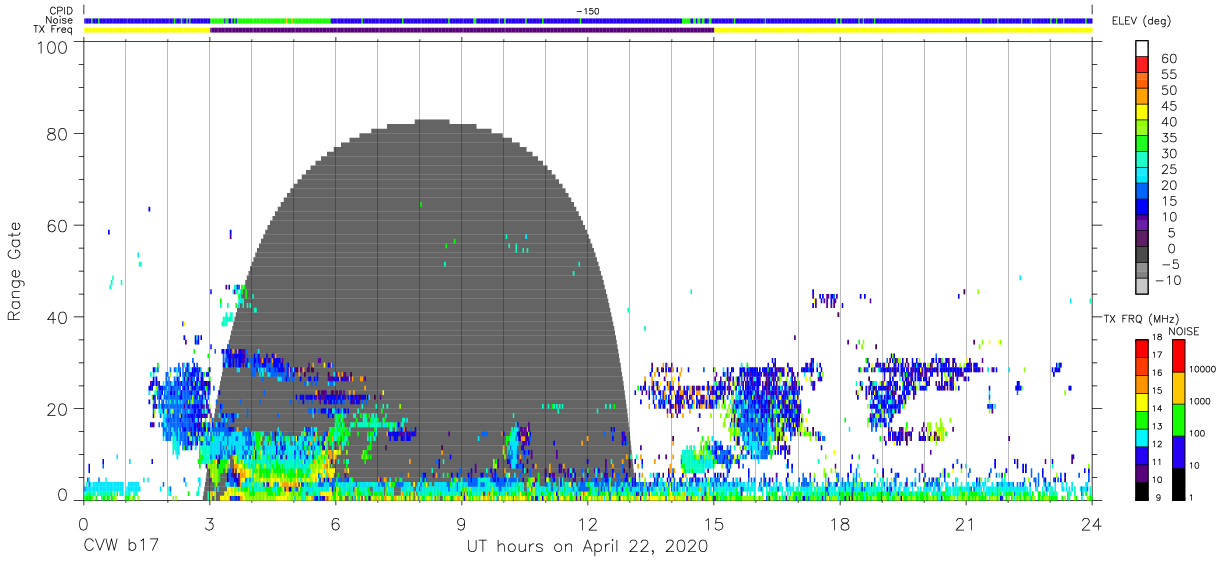
Task: Click the 10000 label on the NOISE legend
Action: (1203, 369)
